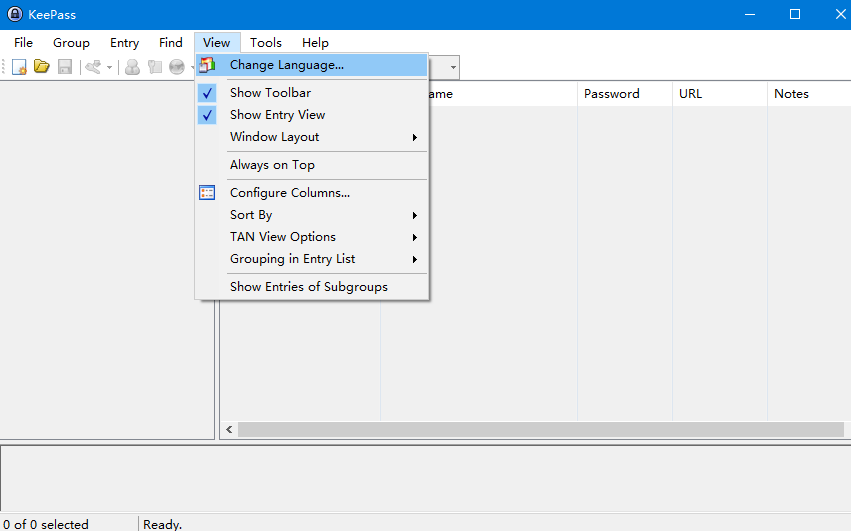Expand the Grouping in Entry List submenu

pyautogui.click(x=312, y=259)
